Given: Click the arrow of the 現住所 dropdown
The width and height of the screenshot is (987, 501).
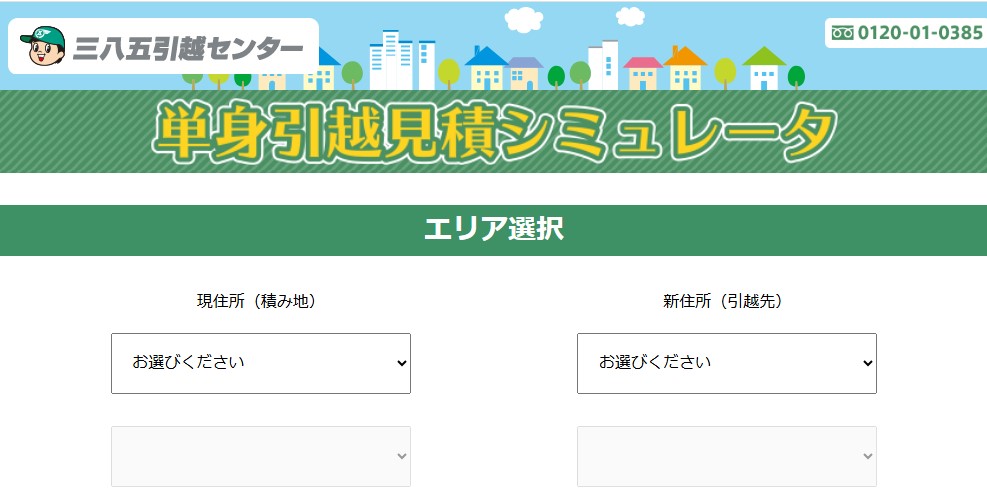Looking at the screenshot, I should pos(402,363).
